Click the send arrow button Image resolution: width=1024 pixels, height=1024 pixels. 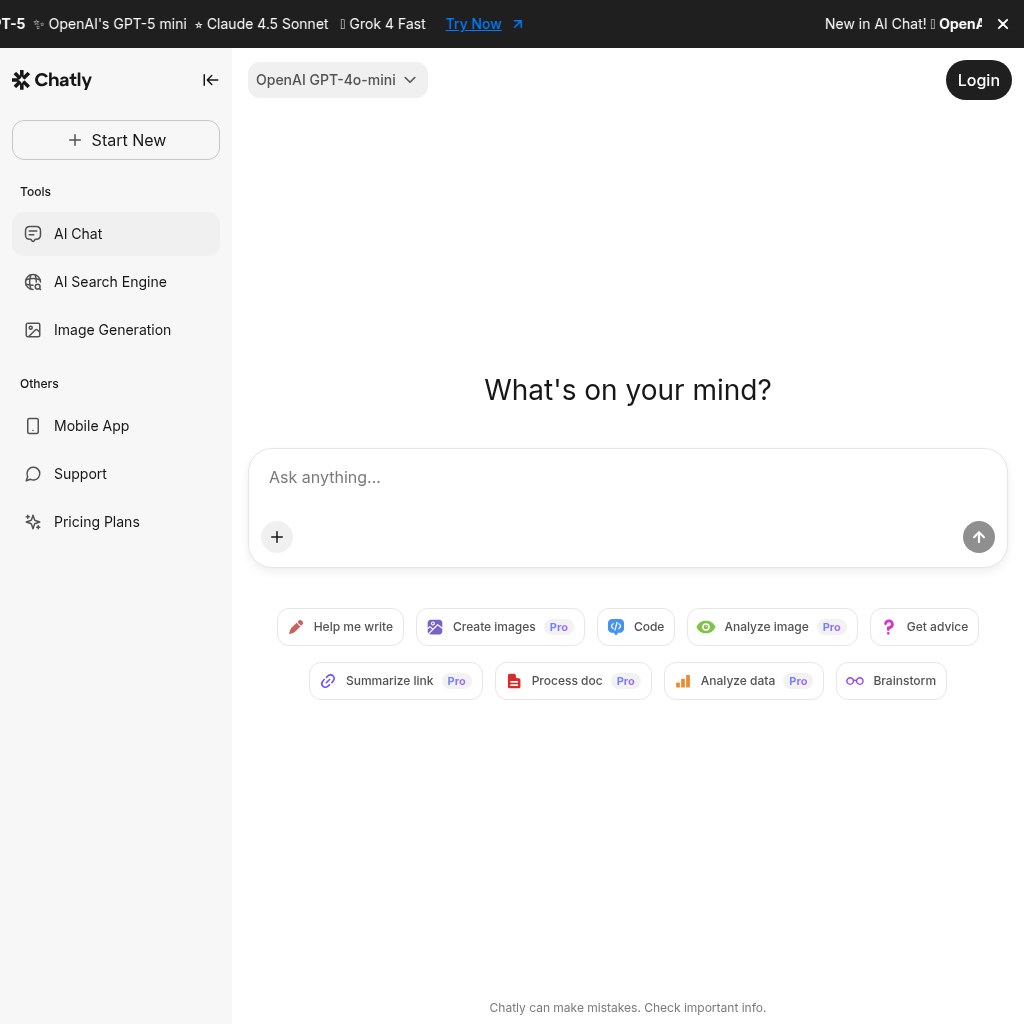coord(978,537)
